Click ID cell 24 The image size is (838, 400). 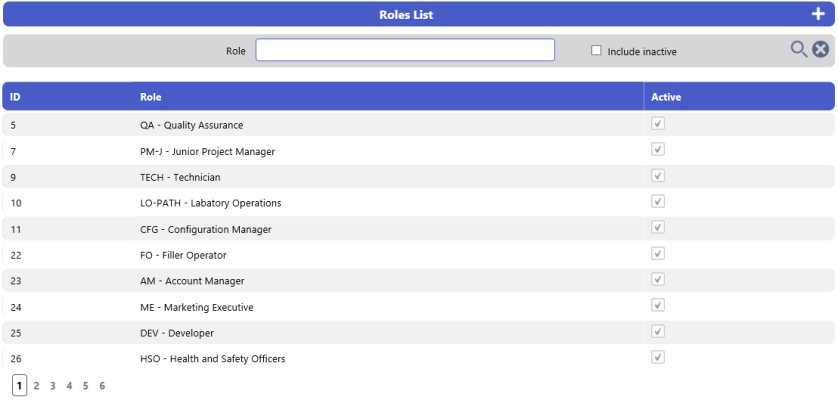click(x=15, y=307)
